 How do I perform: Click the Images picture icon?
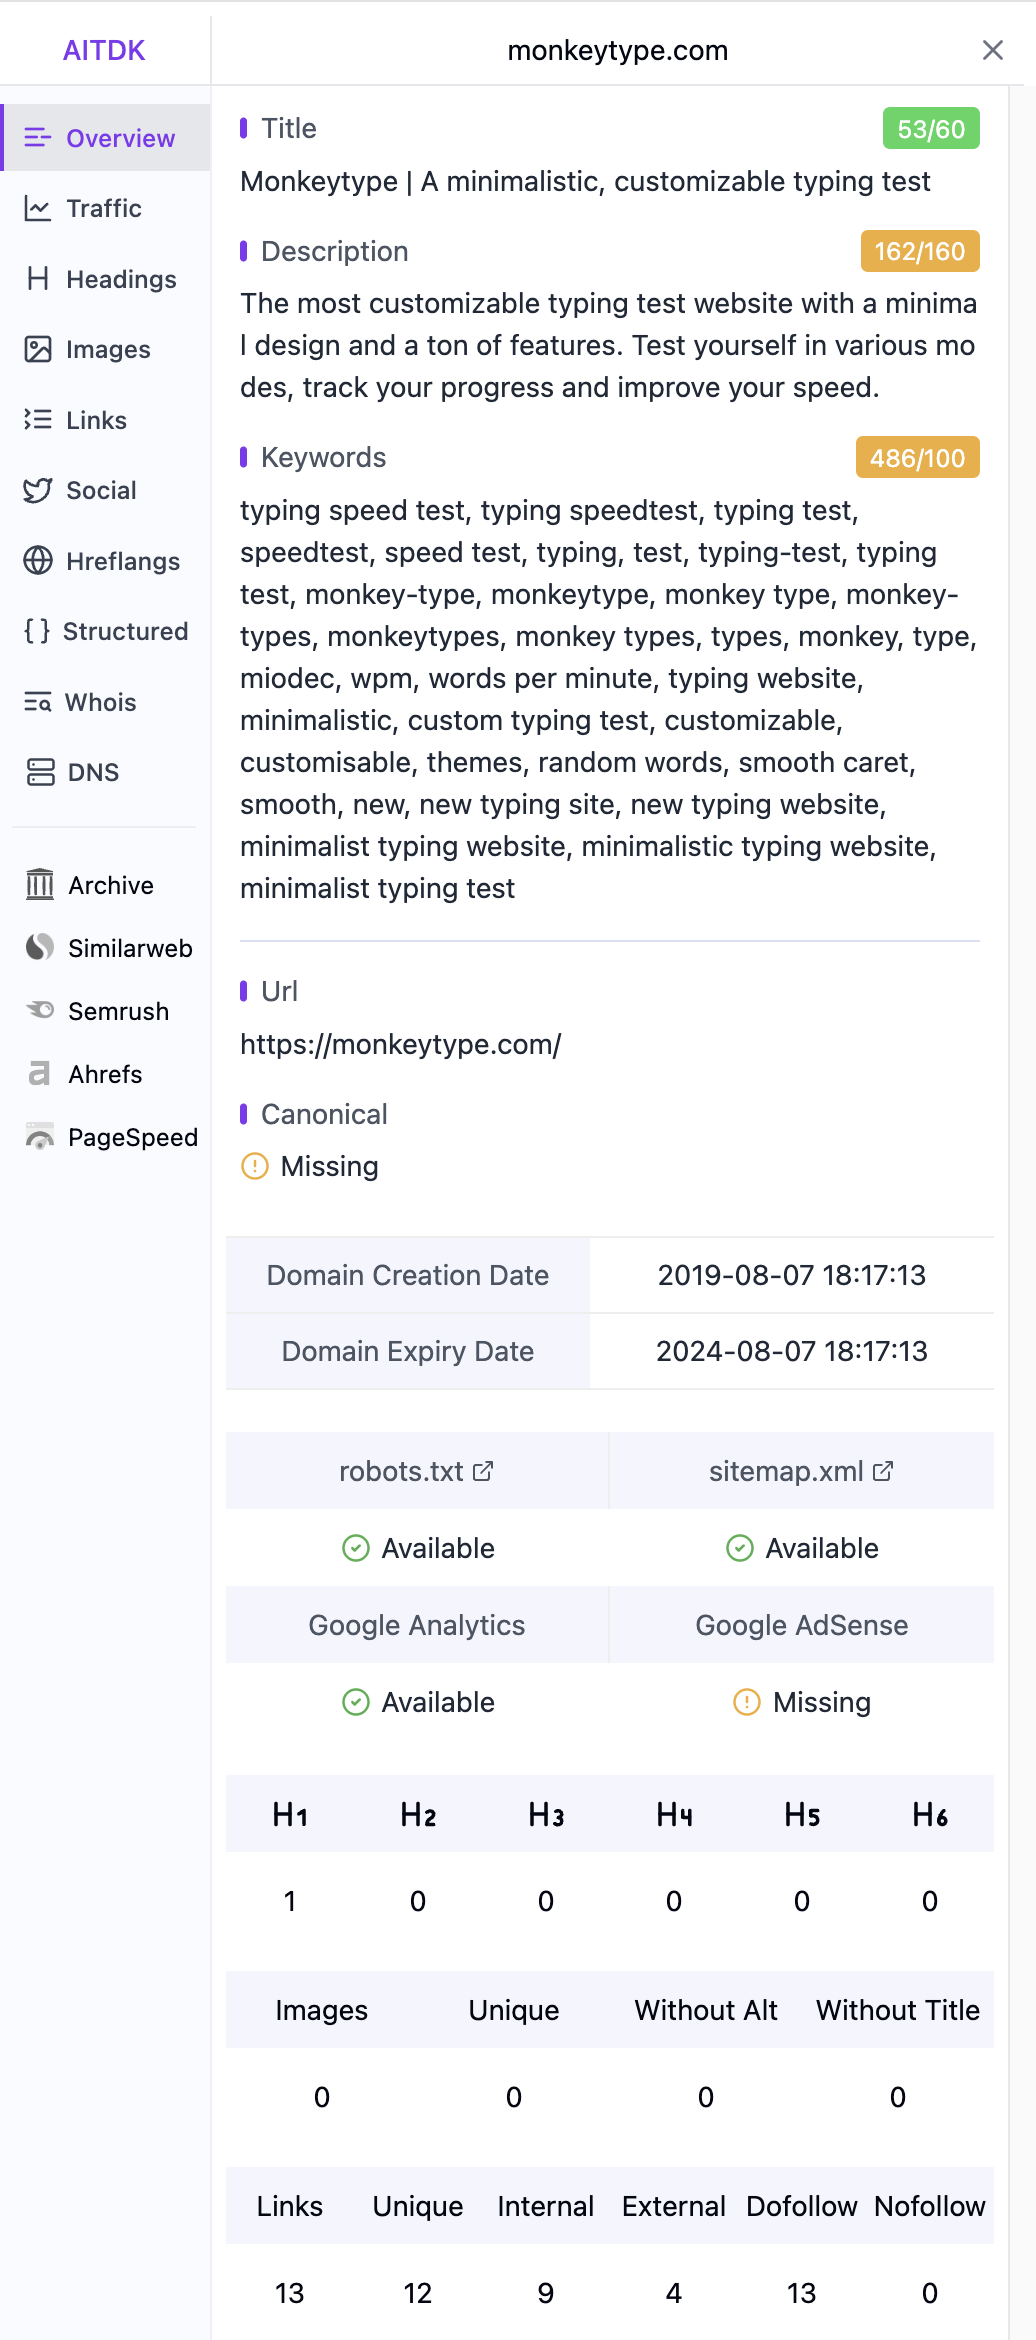38,349
